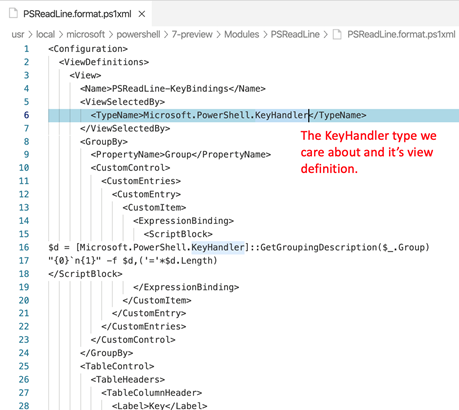The image size is (459, 410).
Task: Place cursor on <ViewDefinitions> tag
Action: [x=104, y=62]
